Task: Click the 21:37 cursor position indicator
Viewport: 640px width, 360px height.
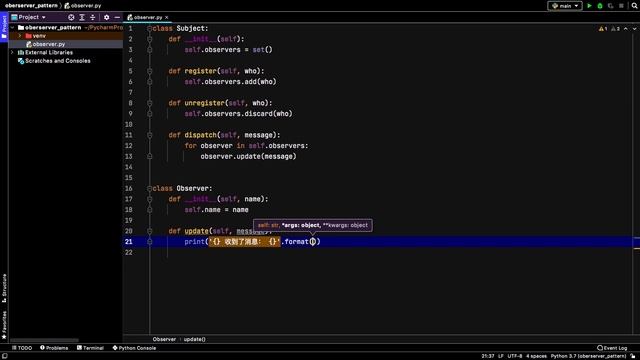Action: pos(488,356)
